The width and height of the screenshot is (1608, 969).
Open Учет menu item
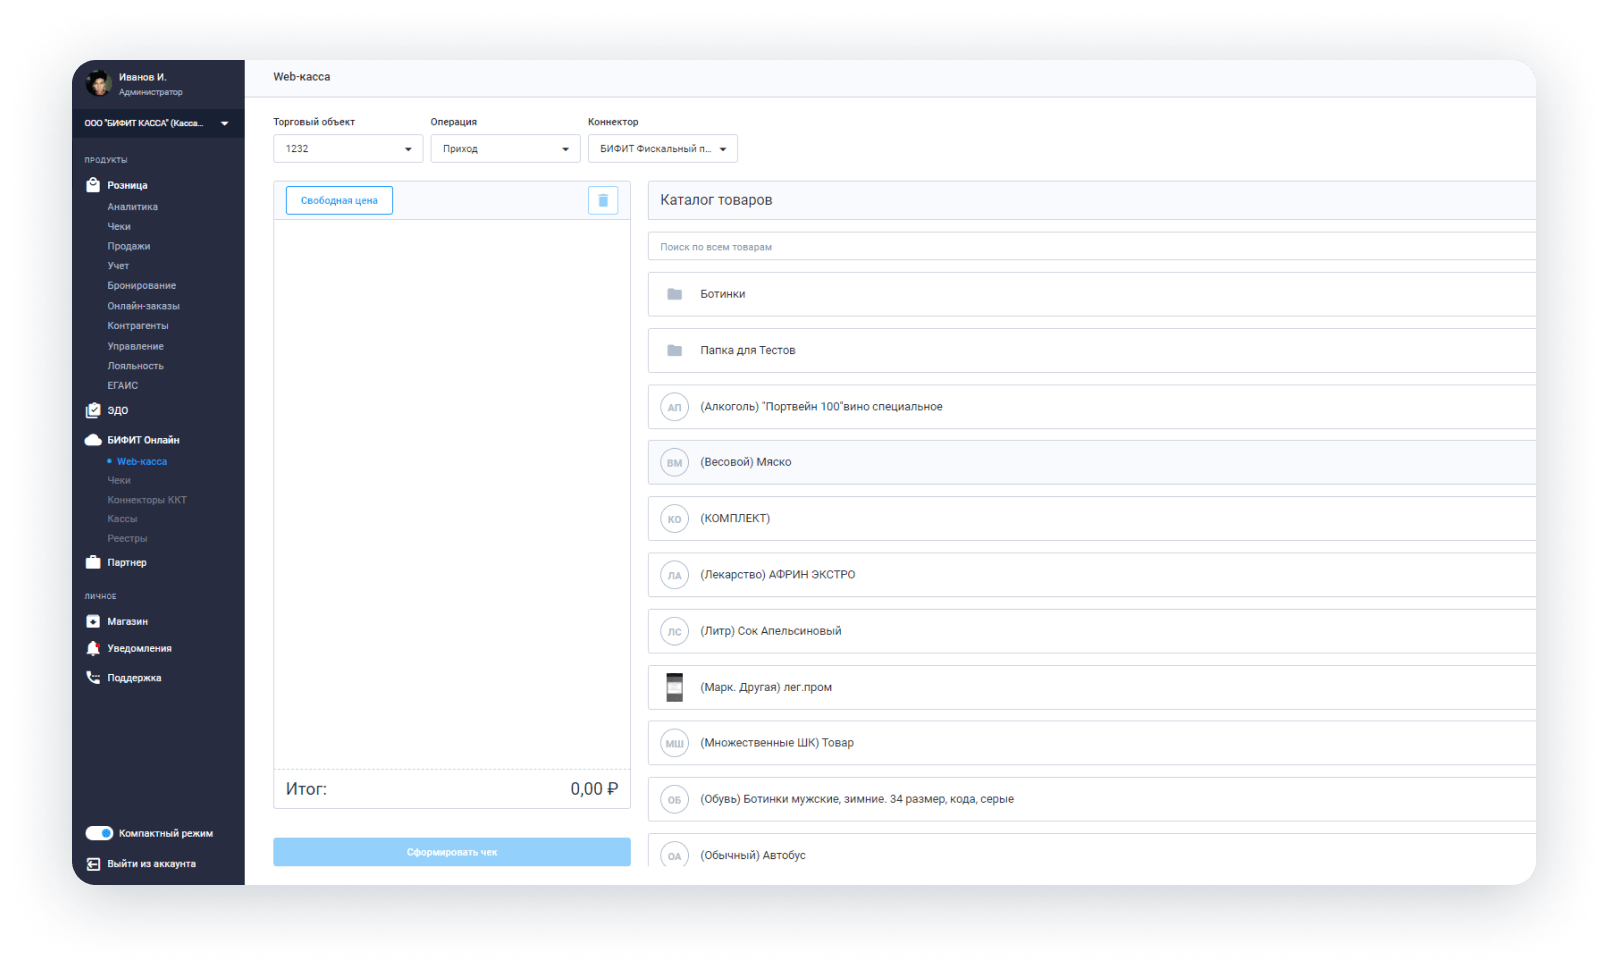click(118, 266)
